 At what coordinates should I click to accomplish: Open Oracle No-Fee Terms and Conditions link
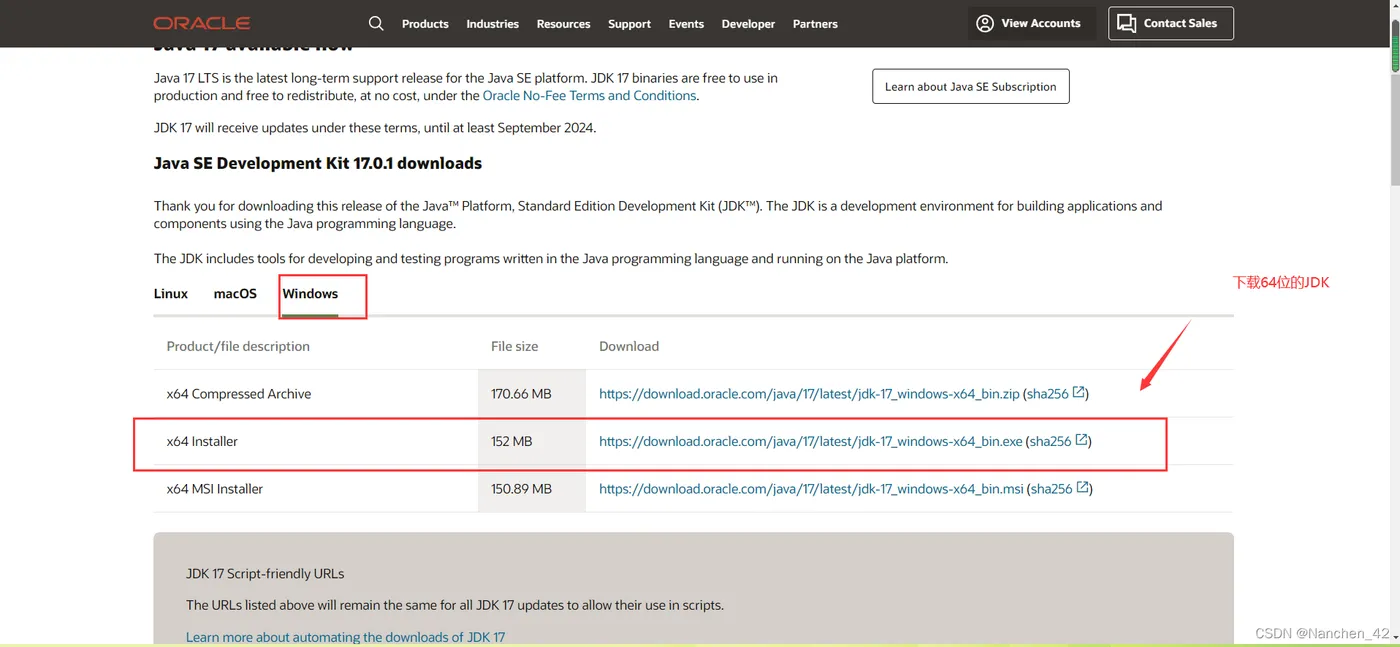589,96
